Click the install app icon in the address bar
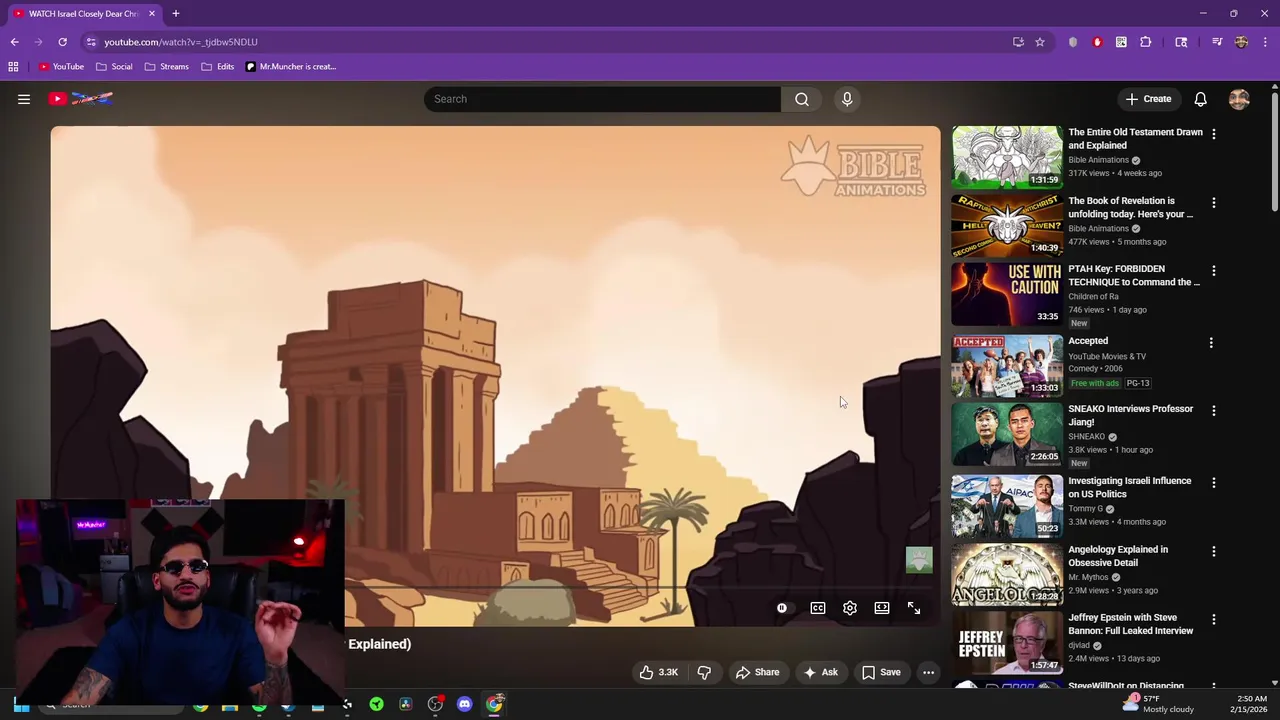Viewport: 1280px width, 720px height. coord(1018,42)
